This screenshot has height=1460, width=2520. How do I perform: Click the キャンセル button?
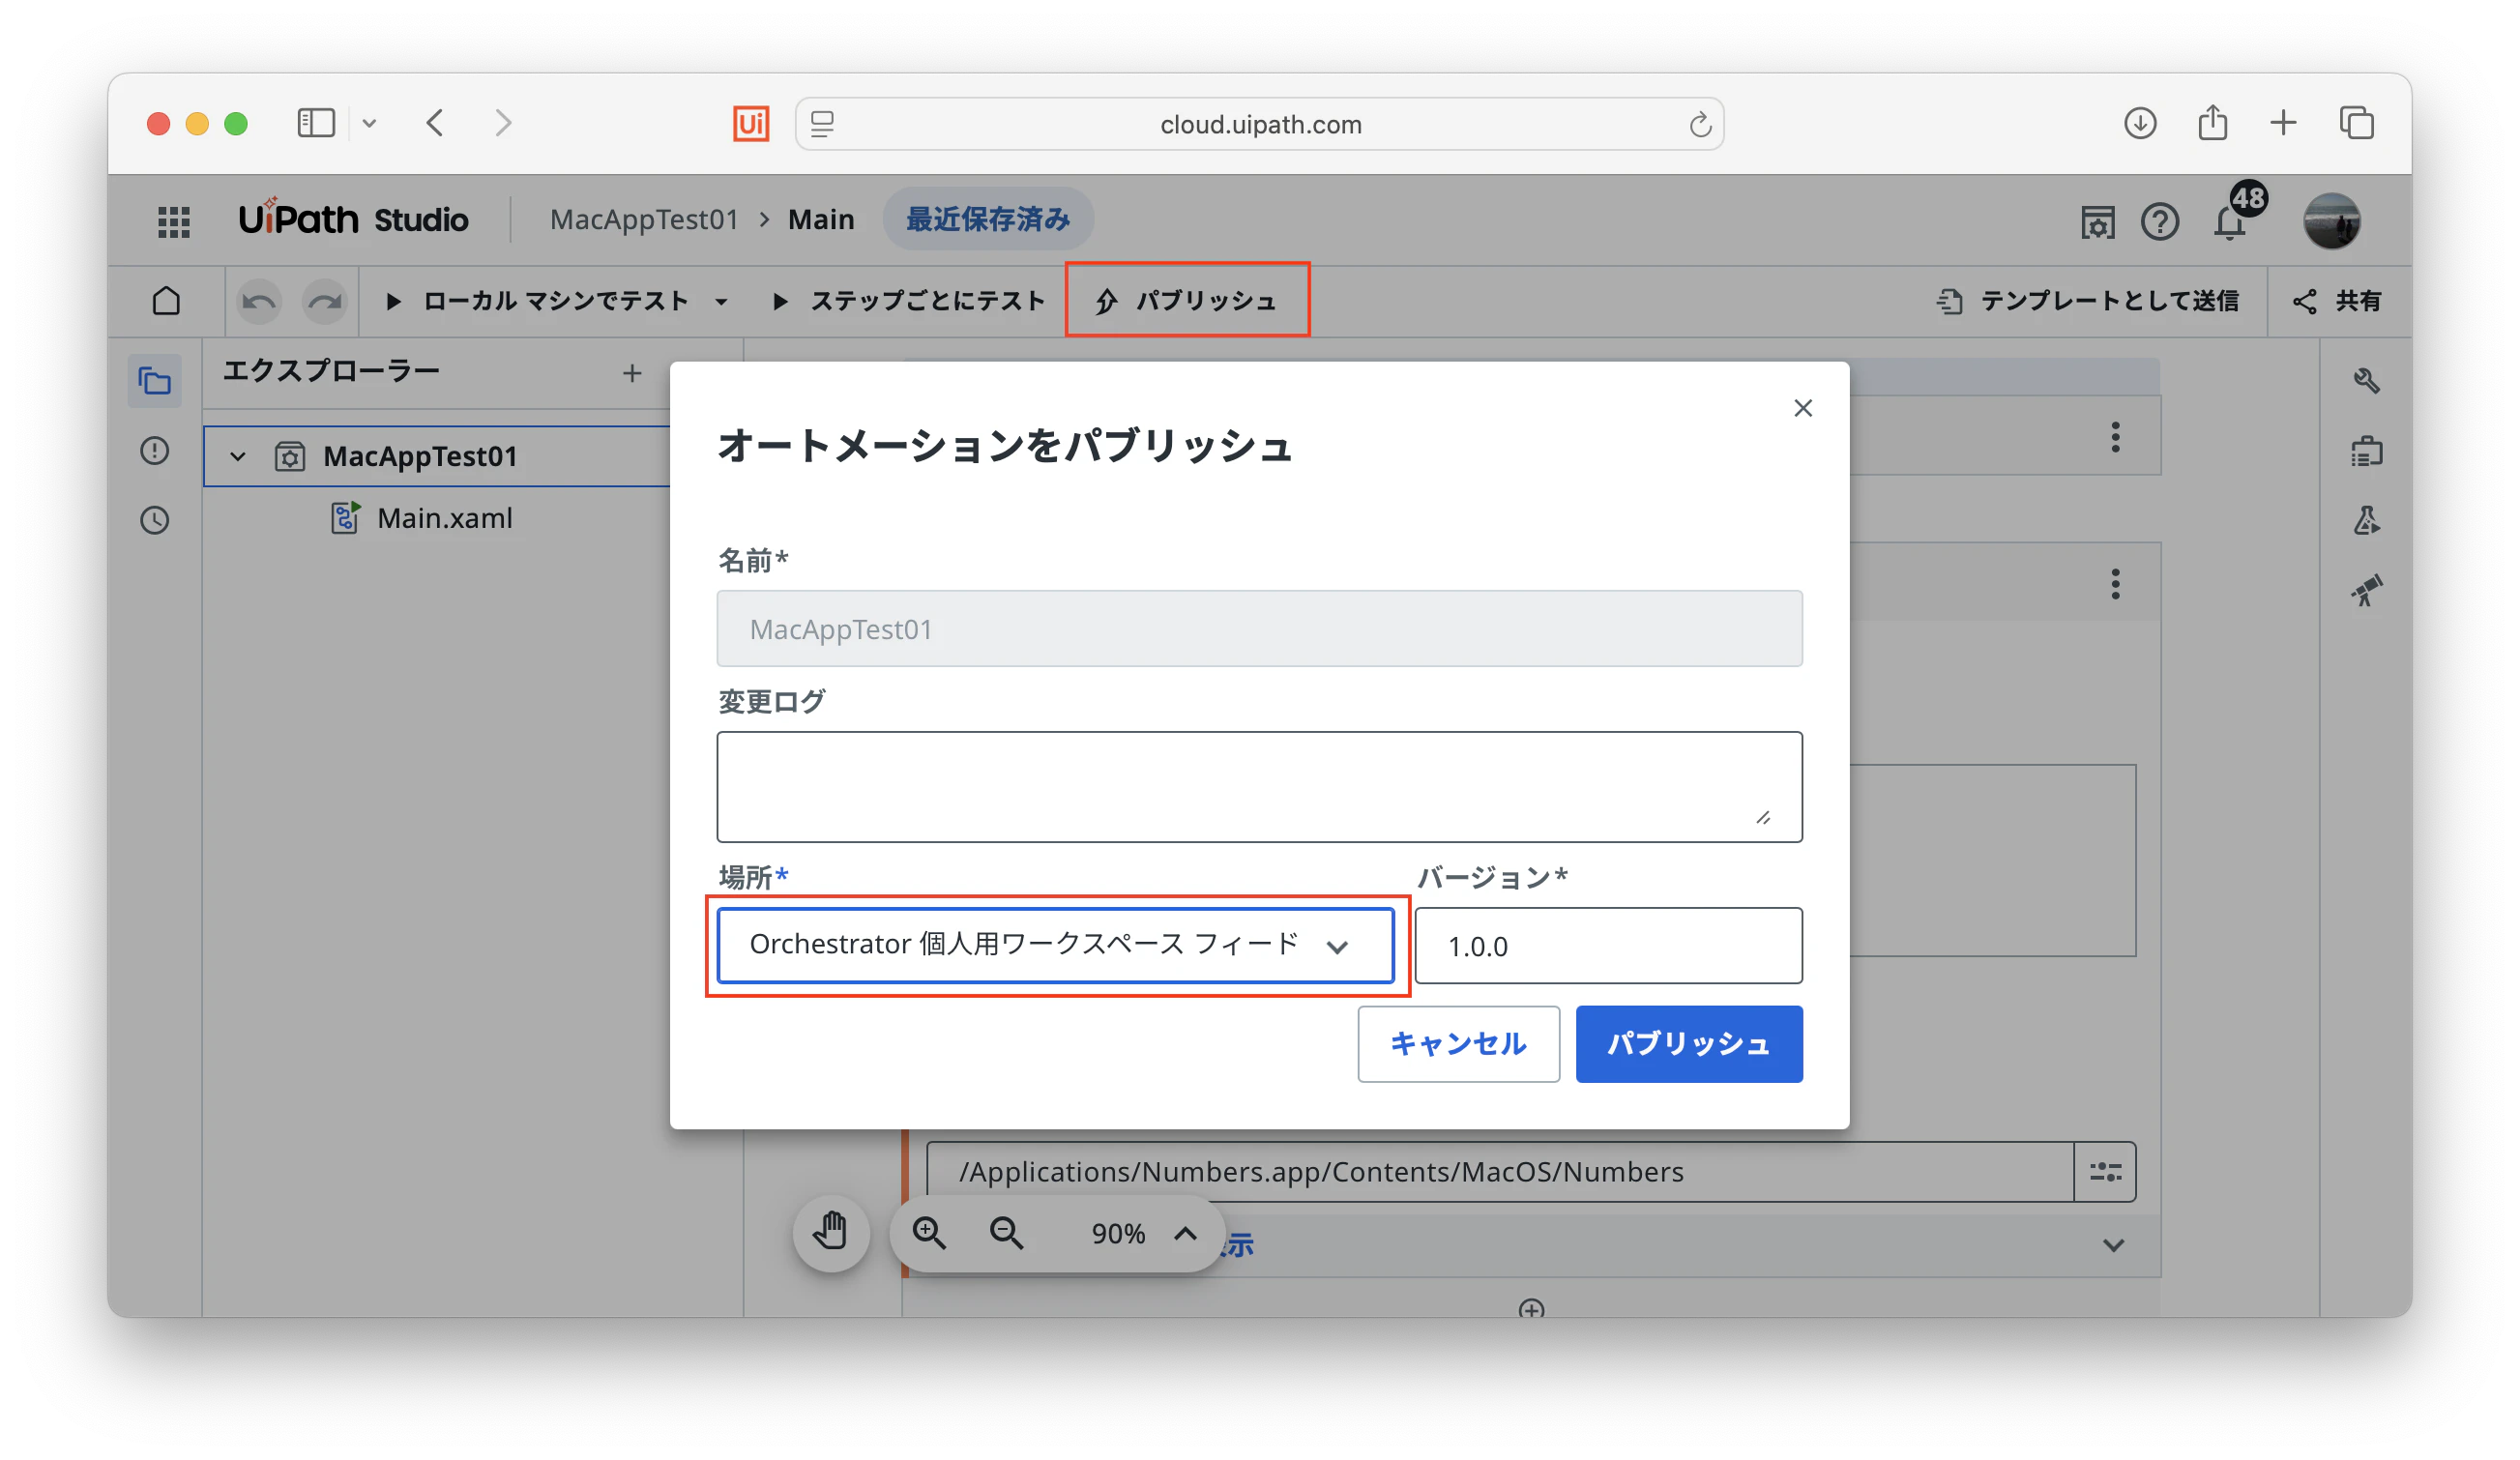pos(1458,1044)
